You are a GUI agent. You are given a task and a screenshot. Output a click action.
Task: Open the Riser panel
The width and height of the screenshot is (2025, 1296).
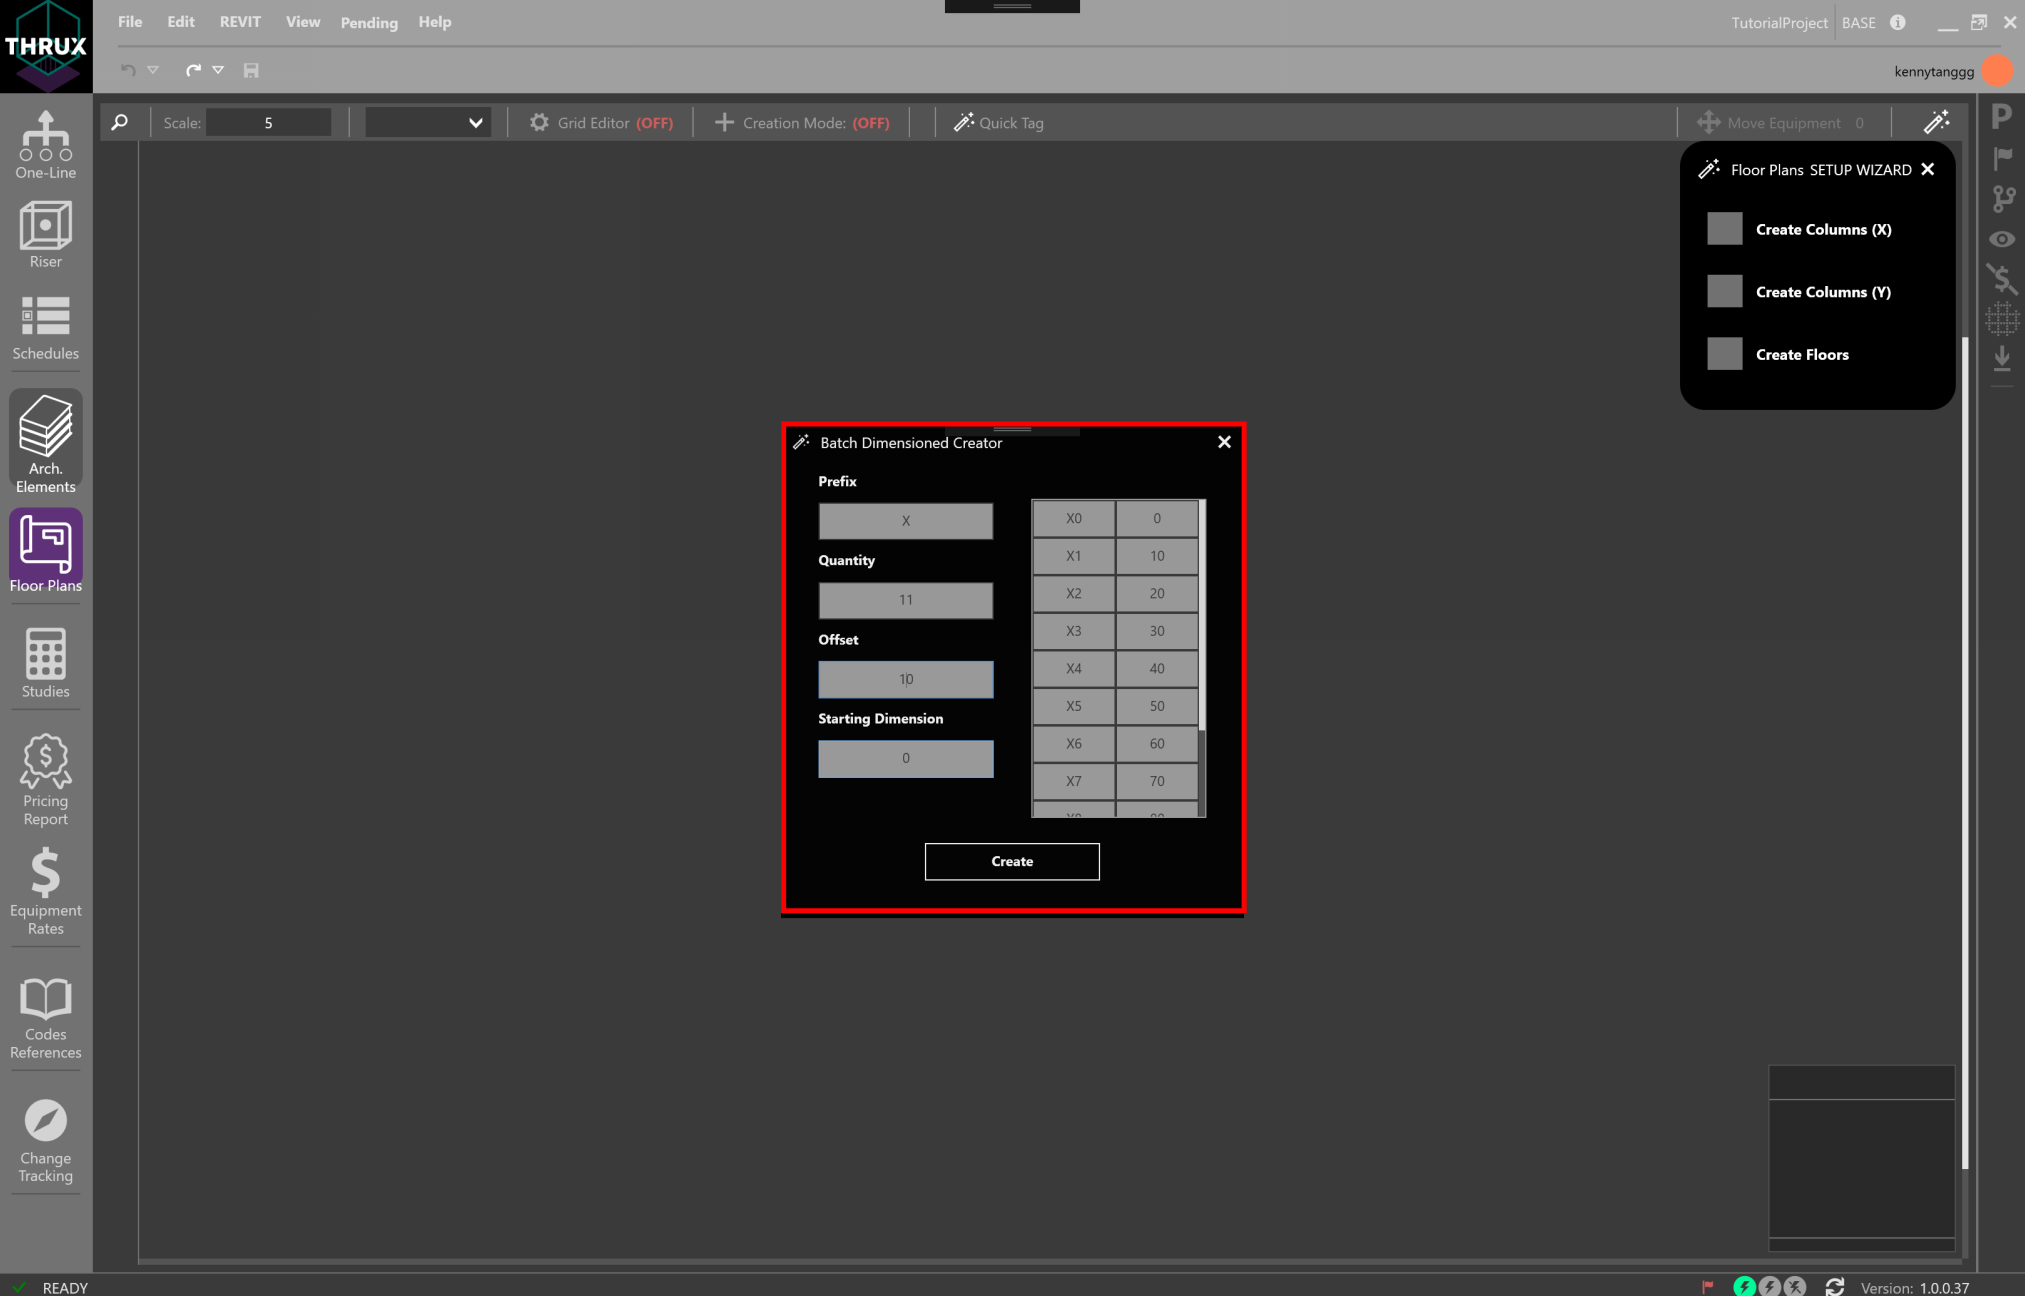tap(45, 233)
